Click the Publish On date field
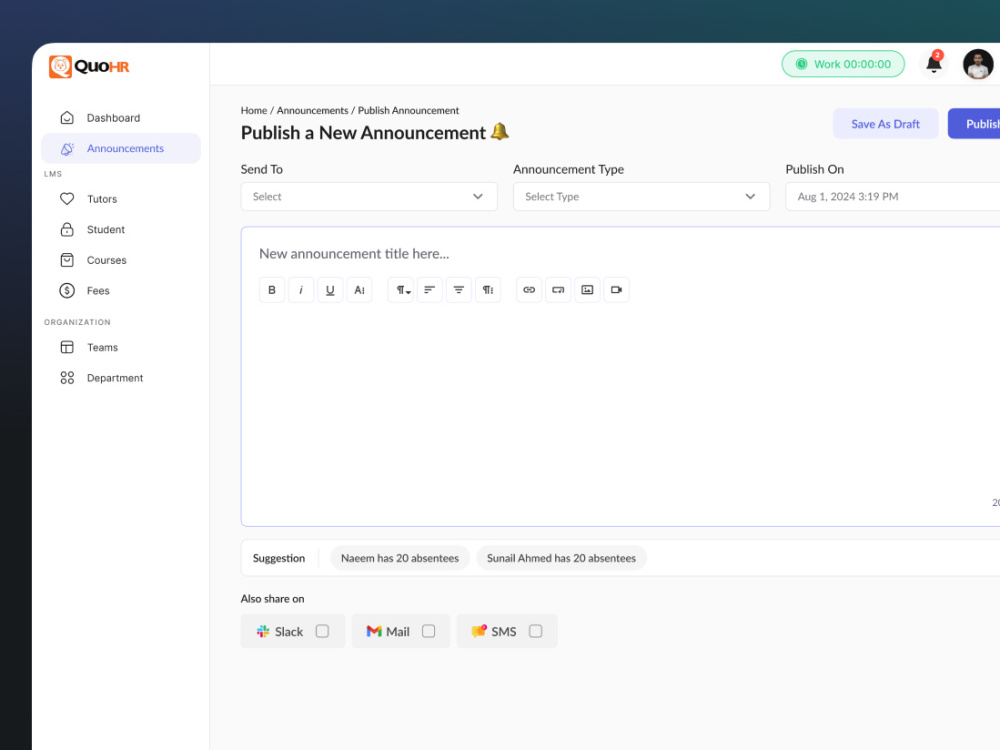This screenshot has width=1000, height=750. (892, 196)
